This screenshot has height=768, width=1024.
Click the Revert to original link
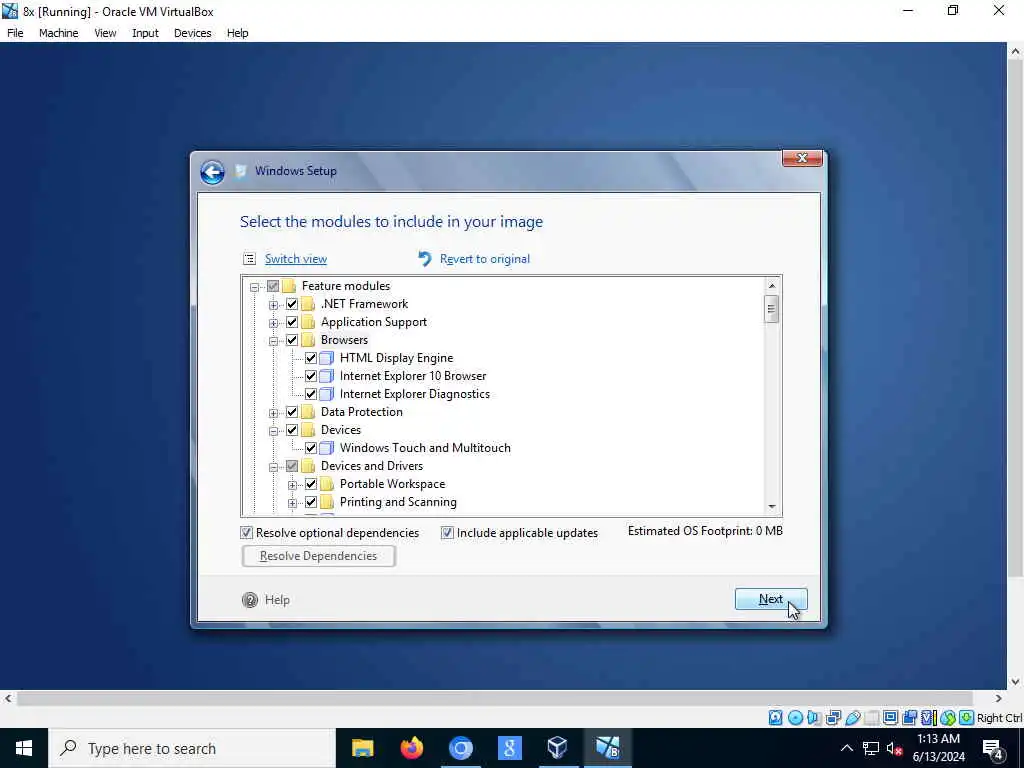point(485,259)
